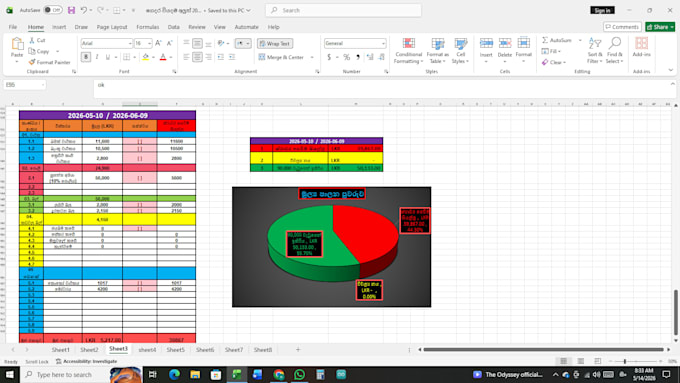Apply Accounting dollar number format
The width and height of the screenshot is (680, 383).
pyautogui.click(x=329, y=57)
